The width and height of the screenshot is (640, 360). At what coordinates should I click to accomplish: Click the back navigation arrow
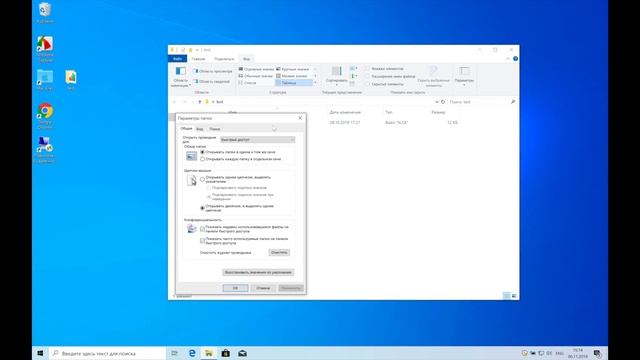175,102
